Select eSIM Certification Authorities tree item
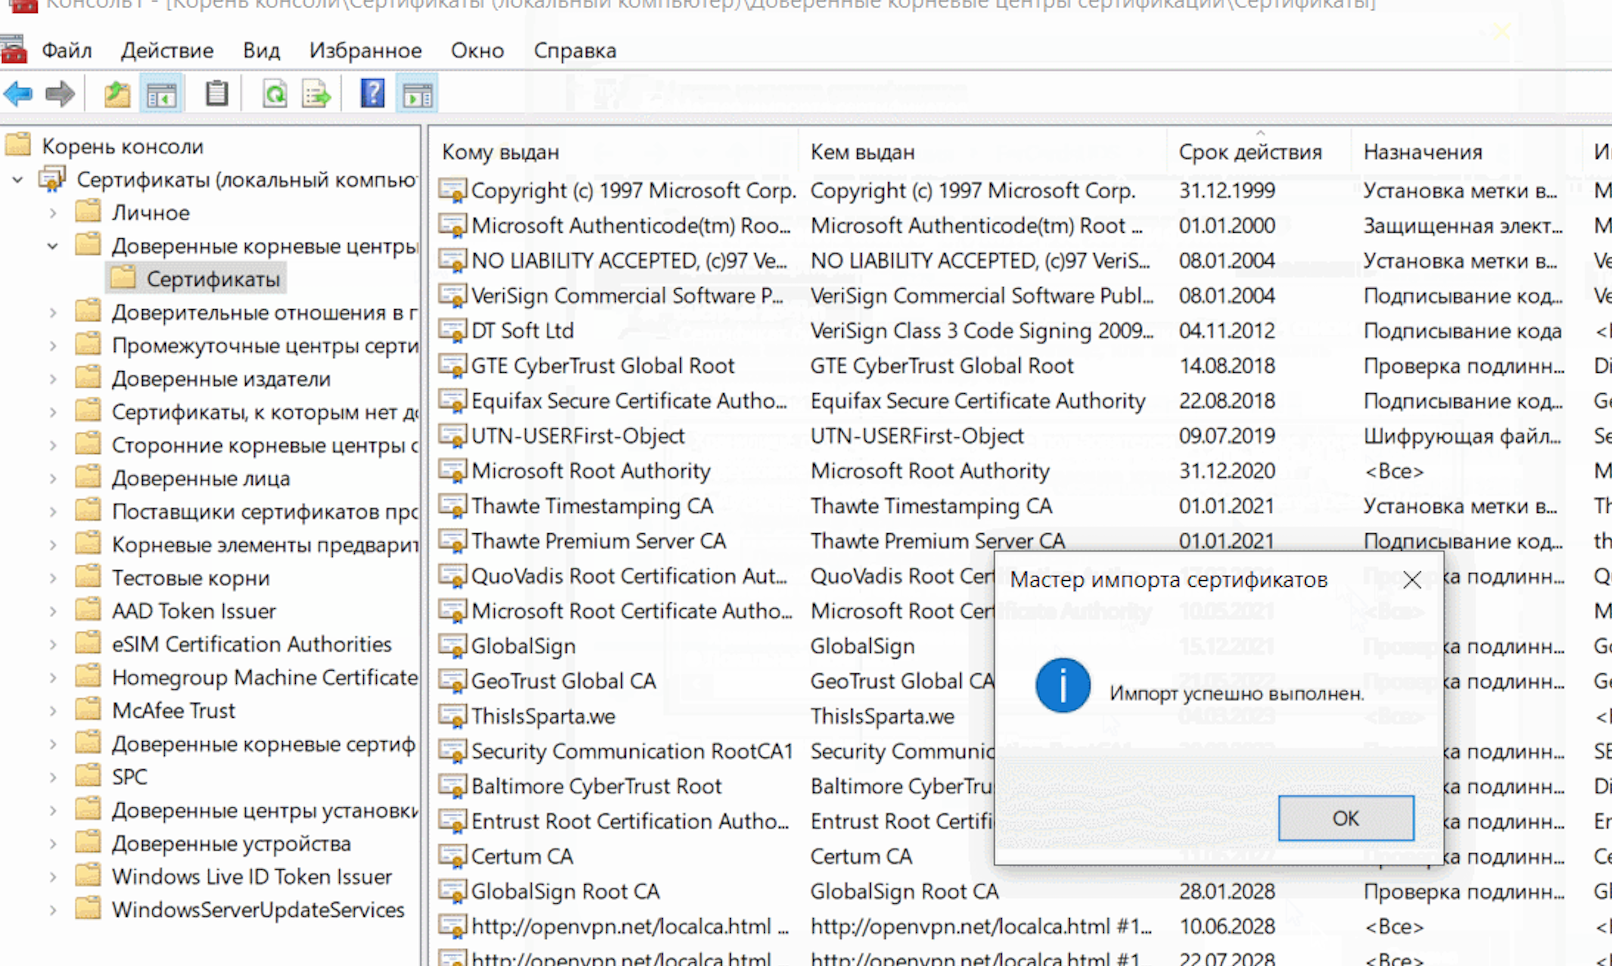 click(251, 644)
